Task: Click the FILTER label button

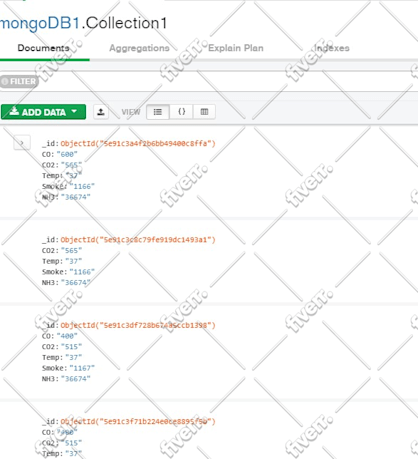Action: click(x=19, y=81)
